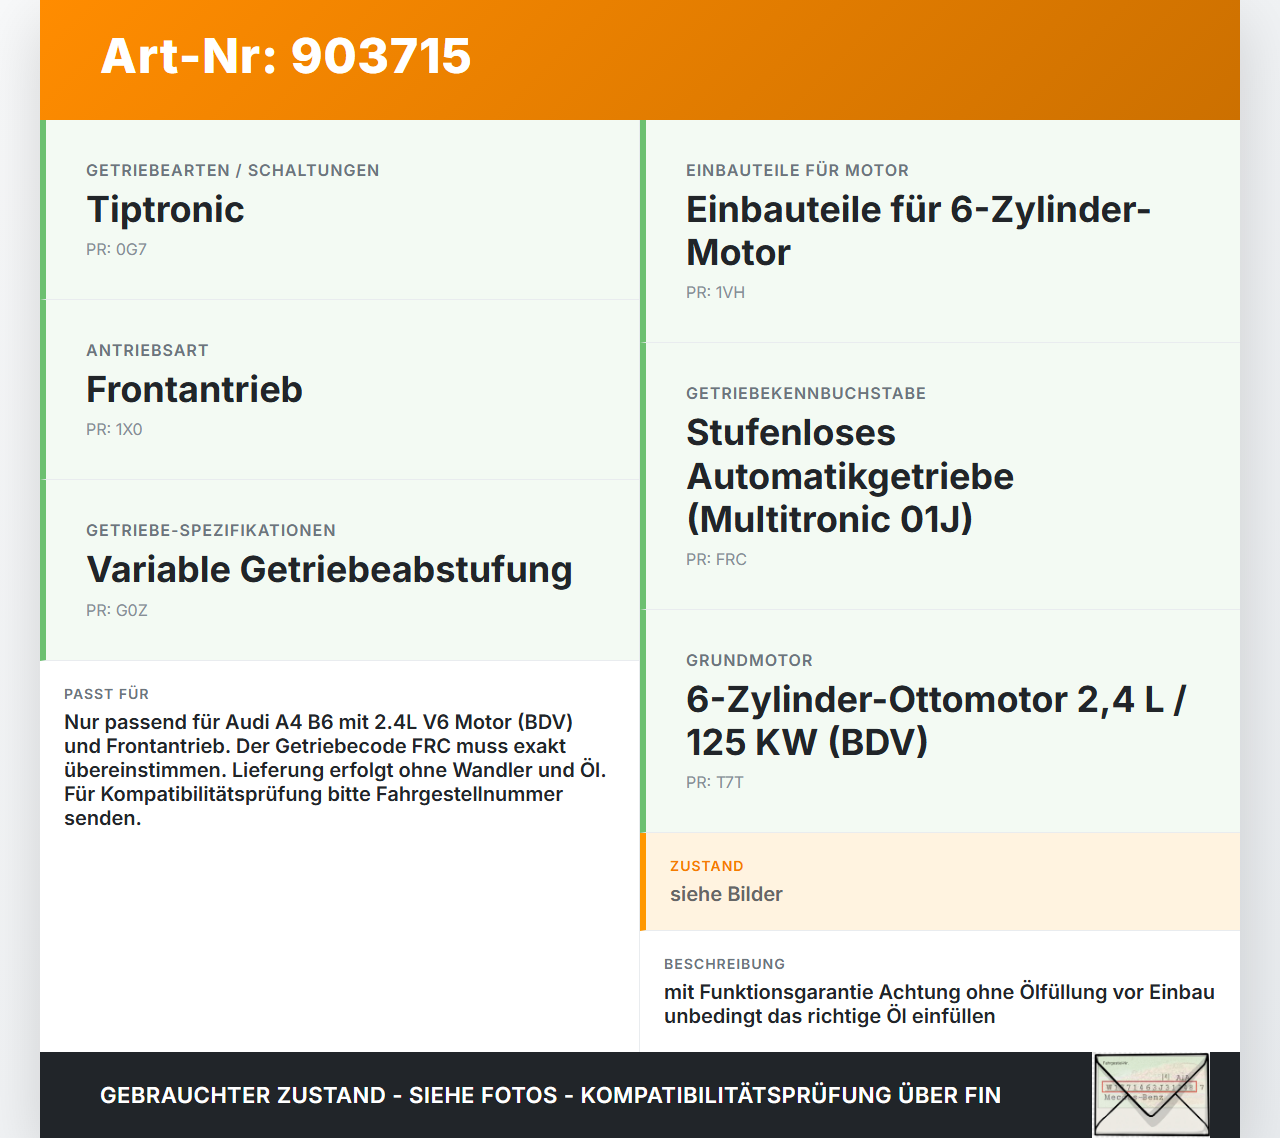Click the Zustand 'siehe Bilder' box
This screenshot has height=1139, width=1280.
pos(940,882)
